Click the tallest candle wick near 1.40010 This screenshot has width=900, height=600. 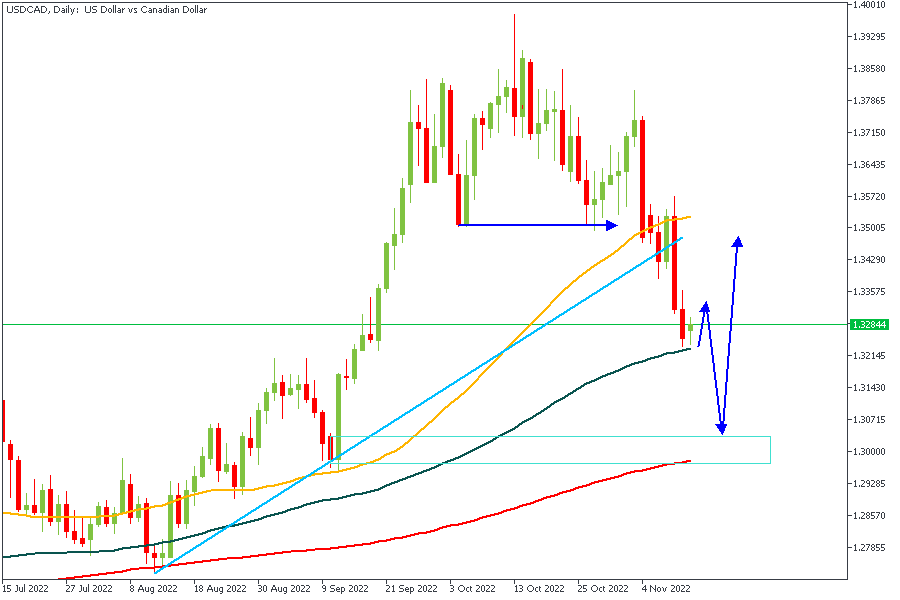coord(515,30)
